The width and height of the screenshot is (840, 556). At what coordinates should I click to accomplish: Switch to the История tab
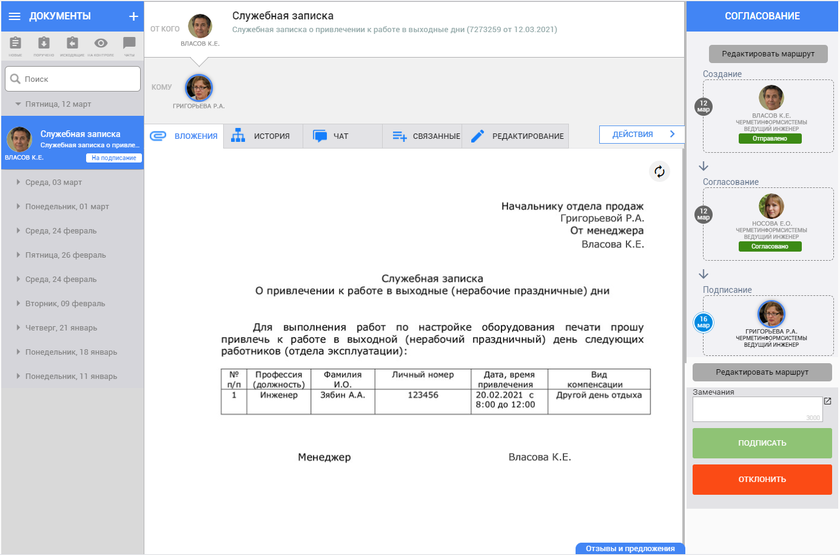[261, 136]
